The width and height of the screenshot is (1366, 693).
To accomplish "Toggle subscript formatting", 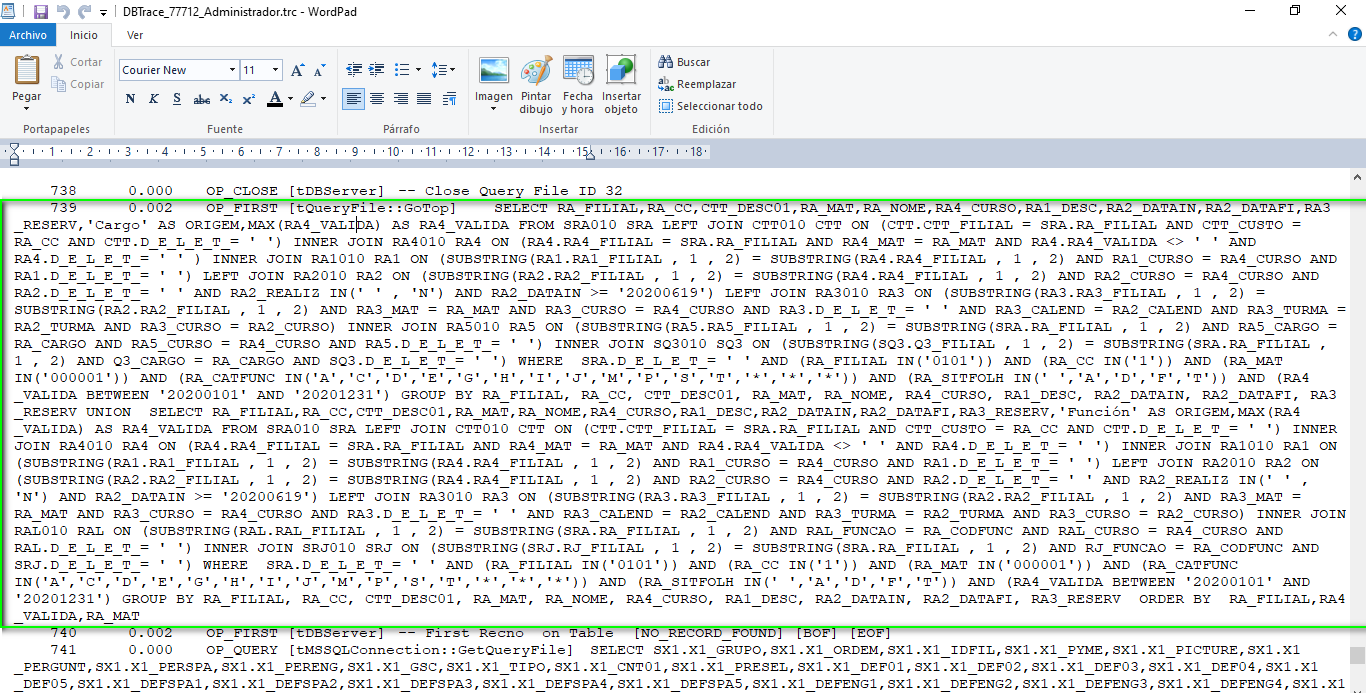I will click(x=225, y=99).
